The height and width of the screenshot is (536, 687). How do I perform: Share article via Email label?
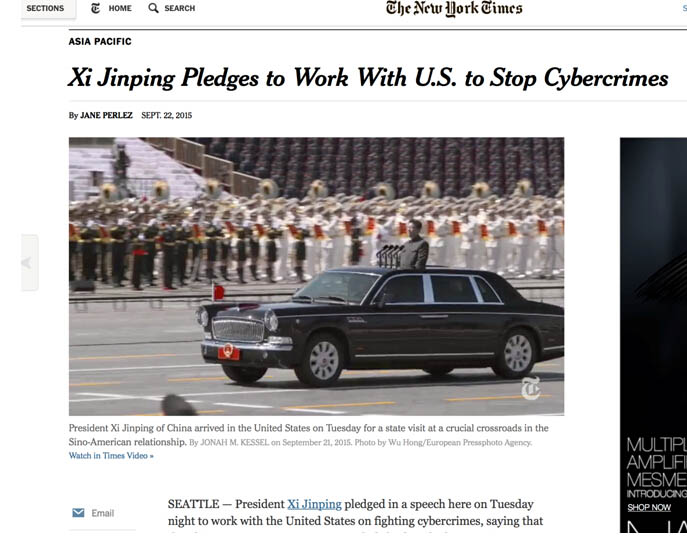click(x=103, y=513)
